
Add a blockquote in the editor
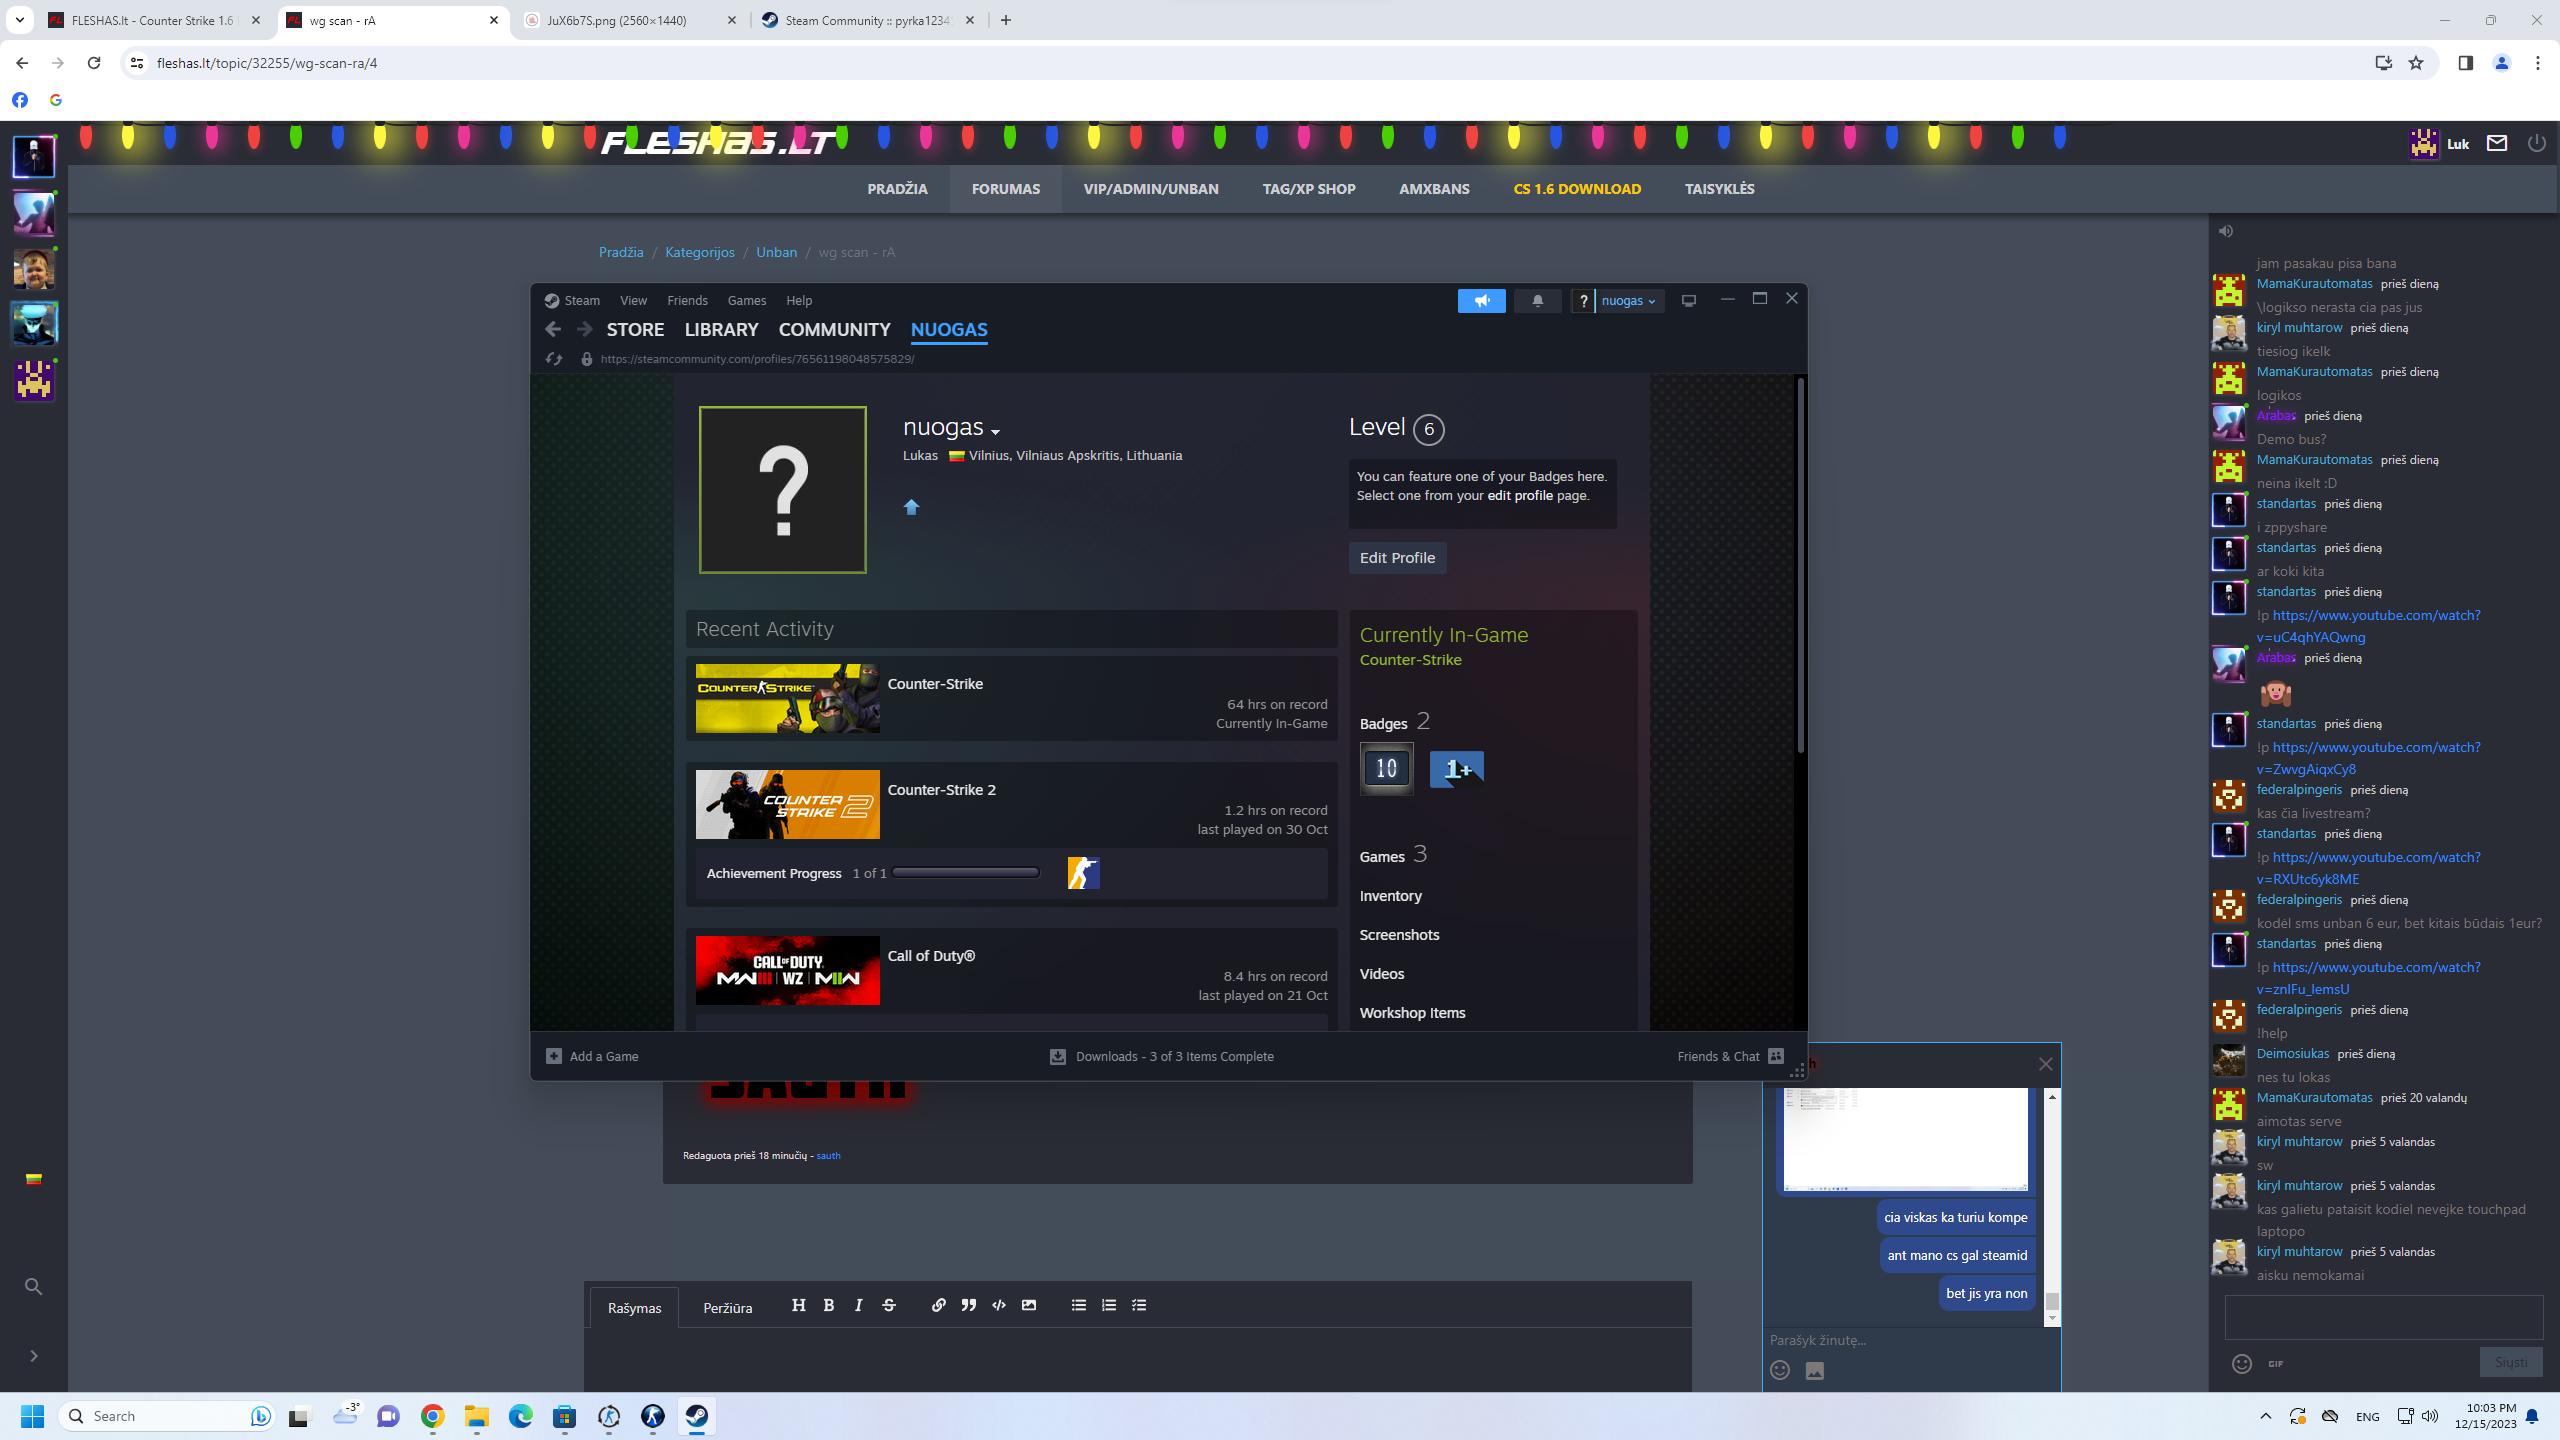pyautogui.click(x=968, y=1305)
